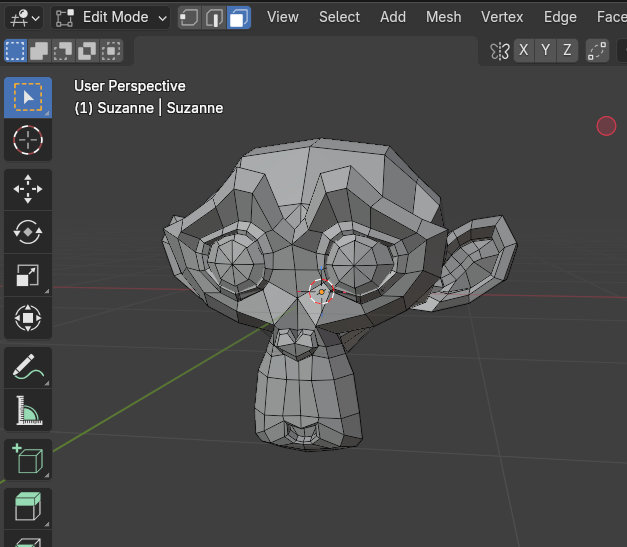Activate the Measure tool
627x547 pixels.
tap(28, 410)
